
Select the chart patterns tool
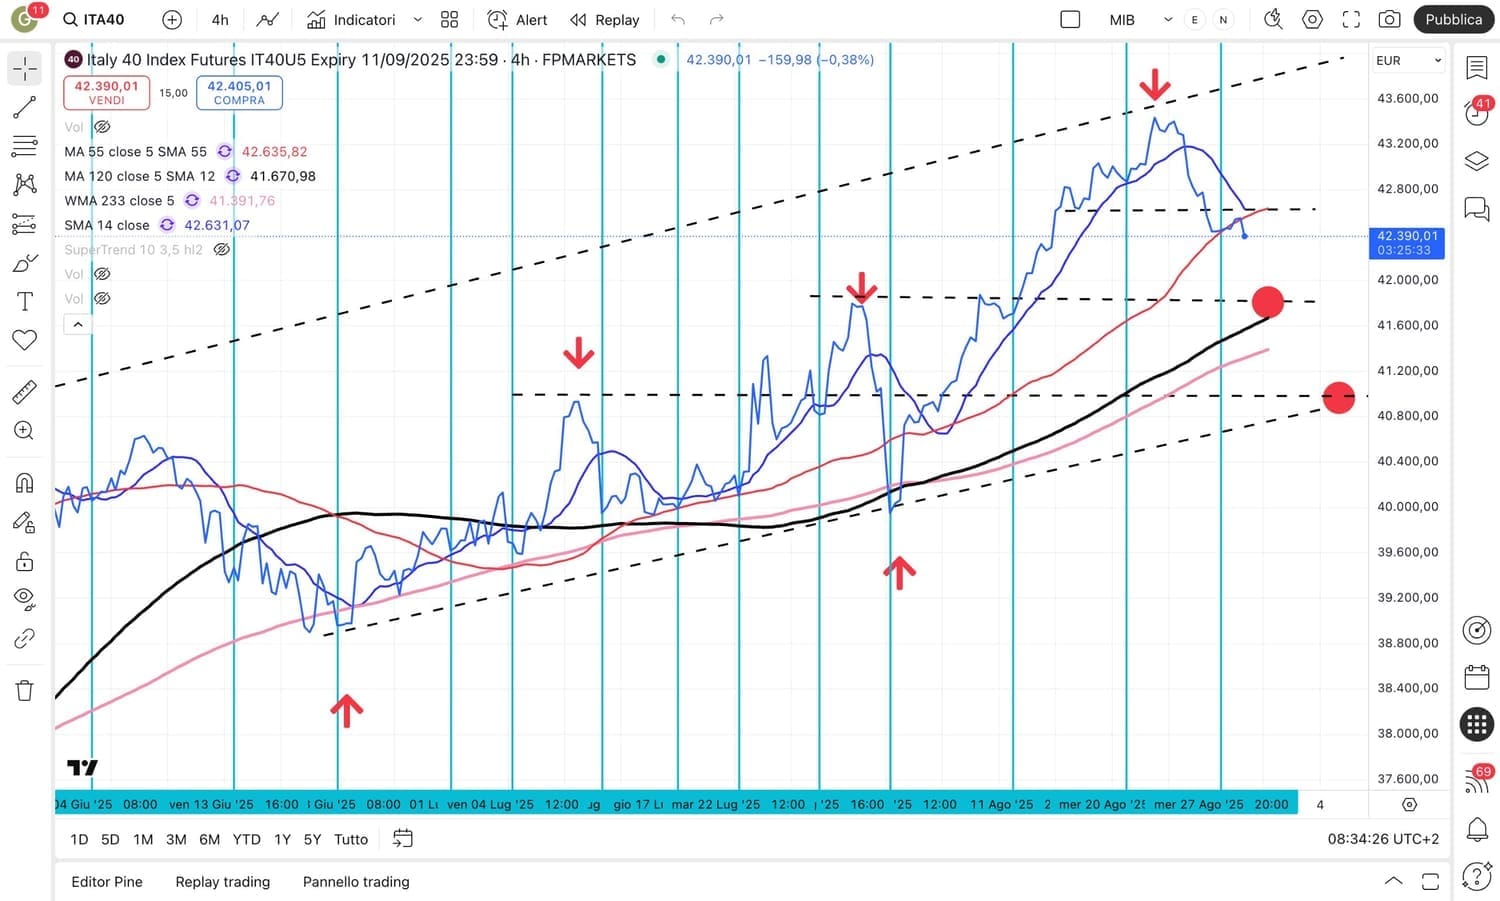click(24, 185)
